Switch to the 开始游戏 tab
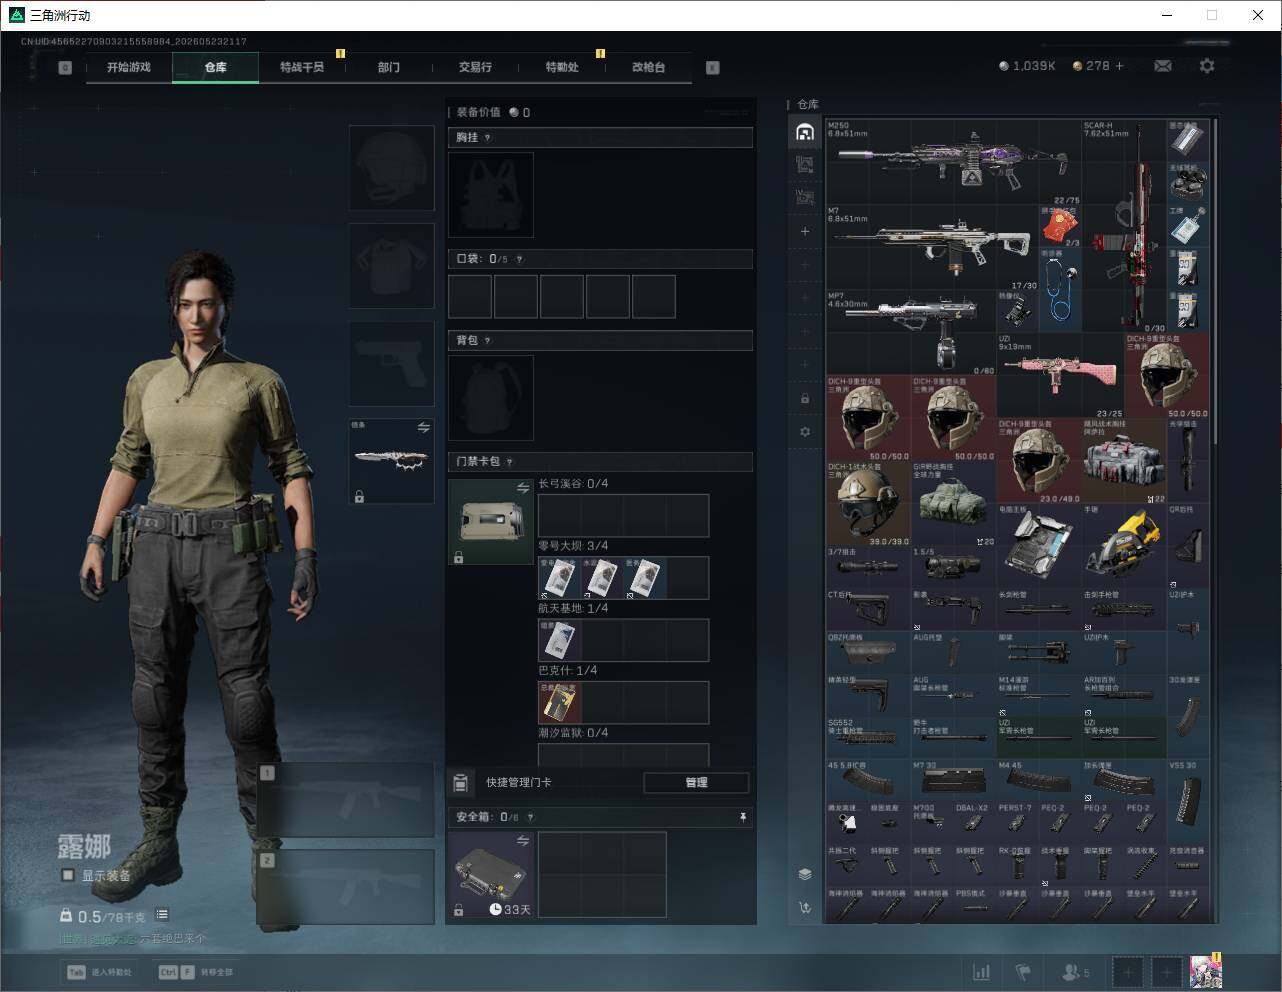The image size is (1282, 992). 129,67
